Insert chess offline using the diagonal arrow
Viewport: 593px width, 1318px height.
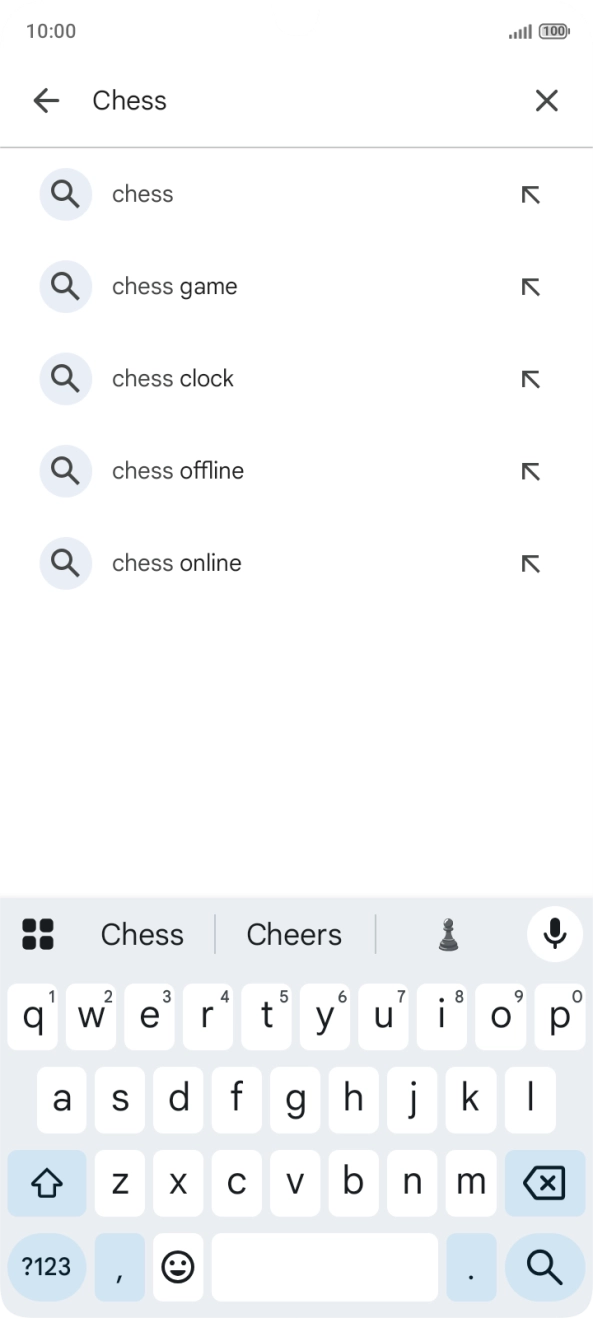[530, 471]
